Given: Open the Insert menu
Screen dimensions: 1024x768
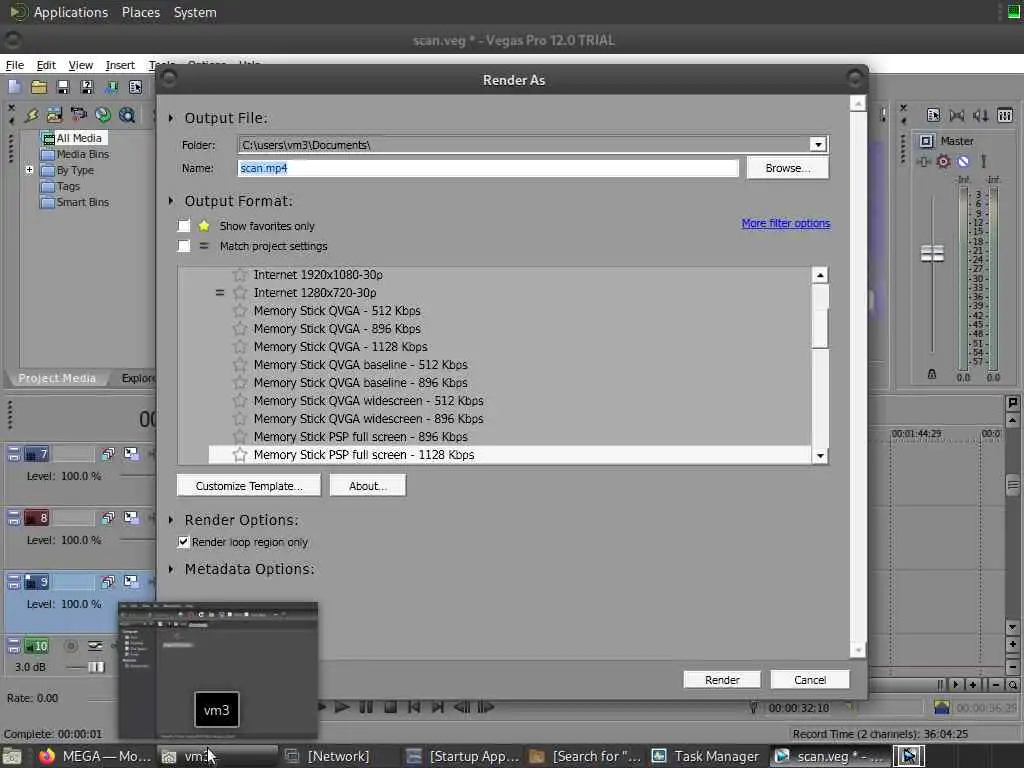Looking at the screenshot, I should 120,65.
